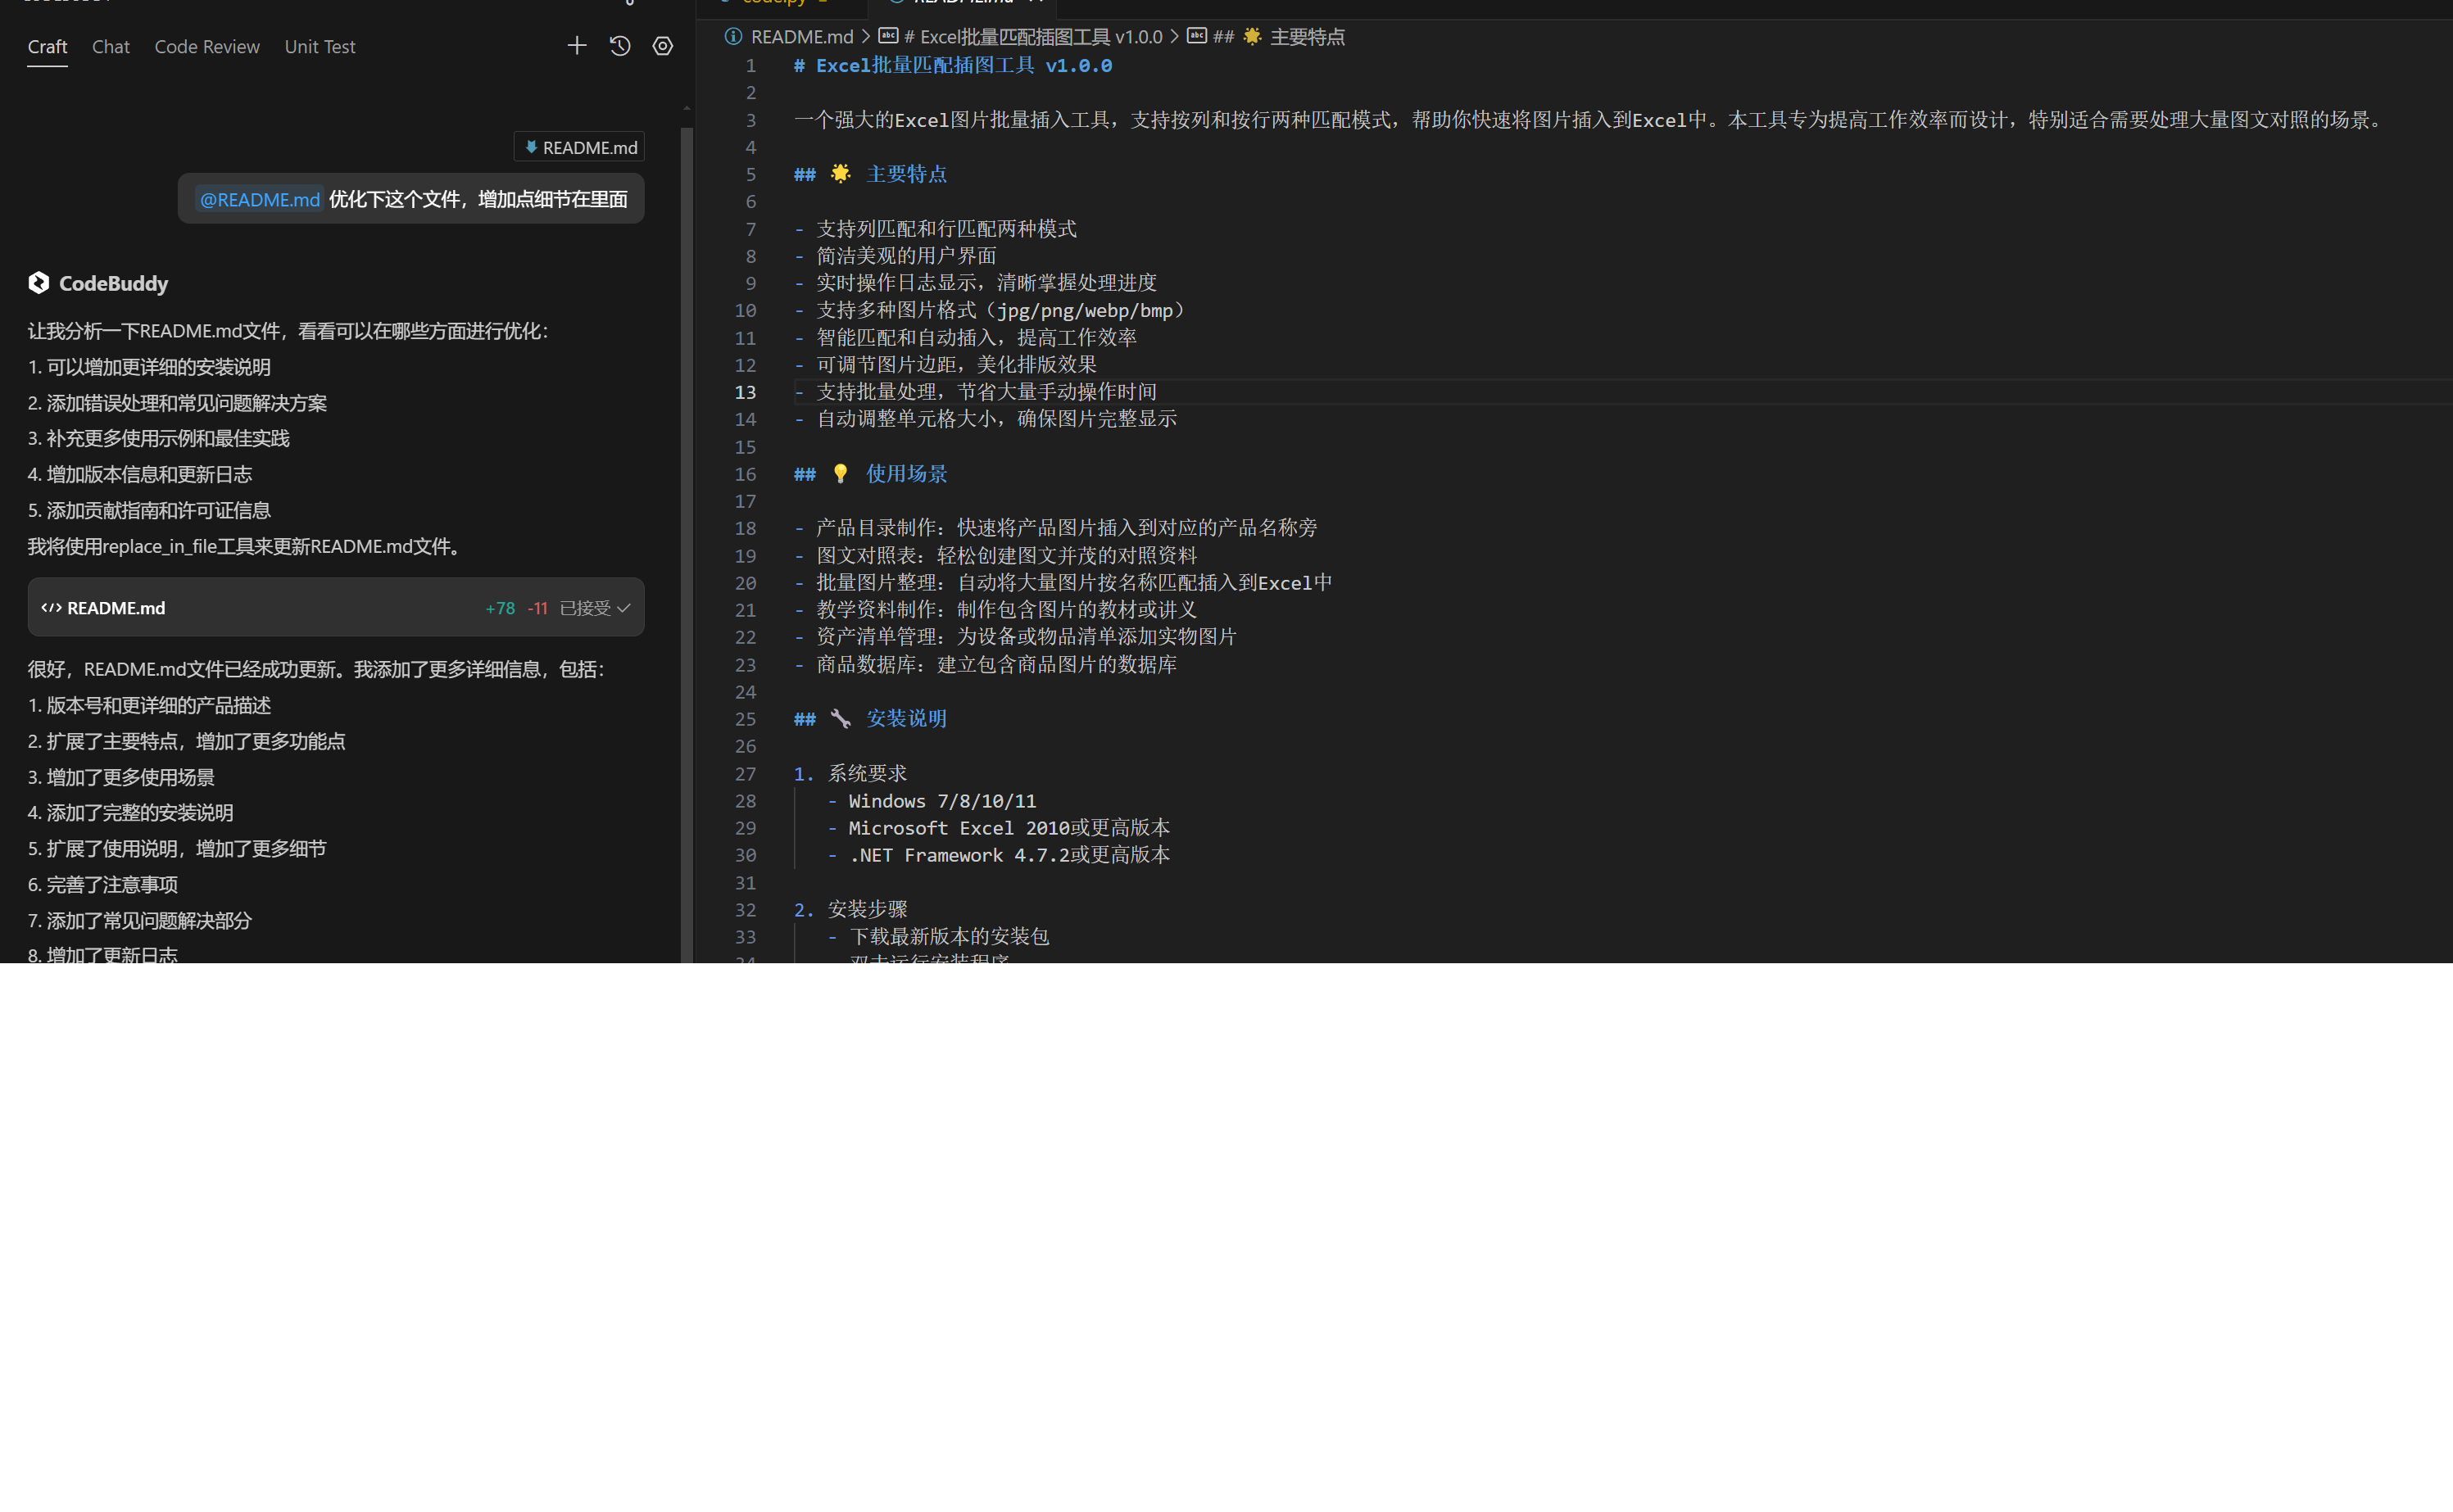Screen dimensions: 2453x1512
Task: Click the CodeBuddy logo icon
Action: (39, 283)
